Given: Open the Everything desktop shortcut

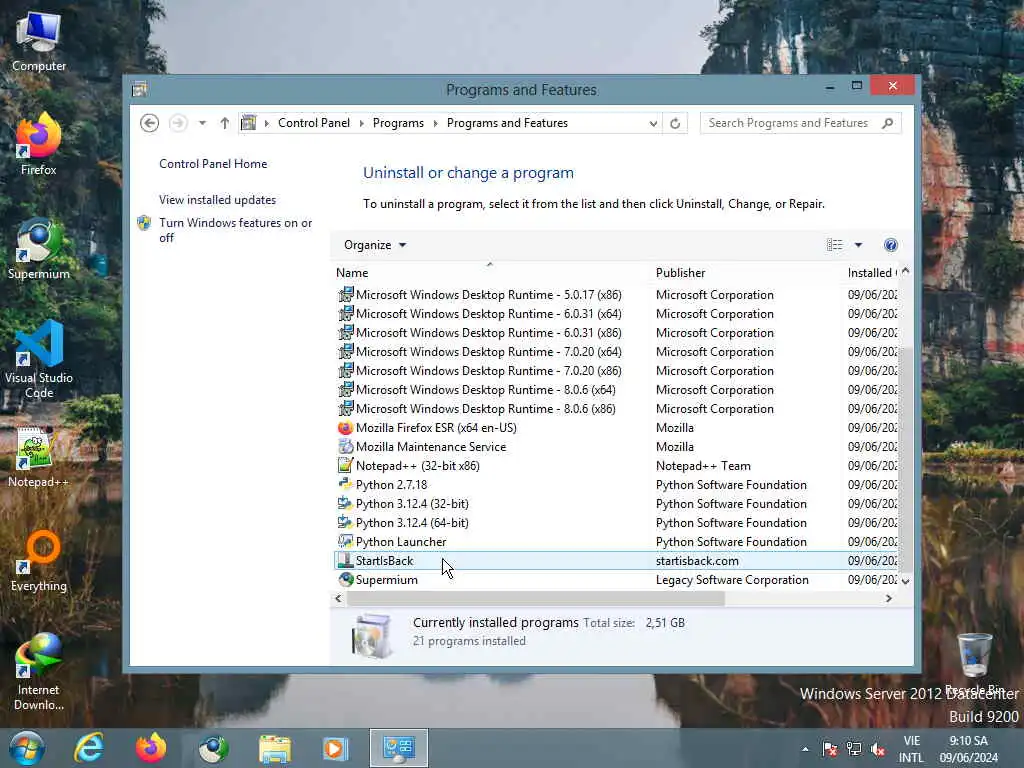Looking at the screenshot, I should pyautogui.click(x=39, y=561).
